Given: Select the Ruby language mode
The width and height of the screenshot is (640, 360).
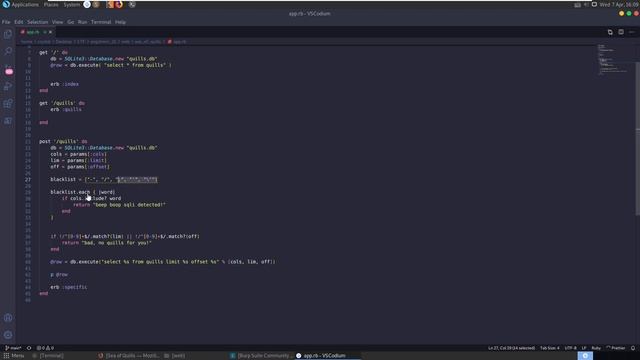Looking at the screenshot, I should (596, 348).
